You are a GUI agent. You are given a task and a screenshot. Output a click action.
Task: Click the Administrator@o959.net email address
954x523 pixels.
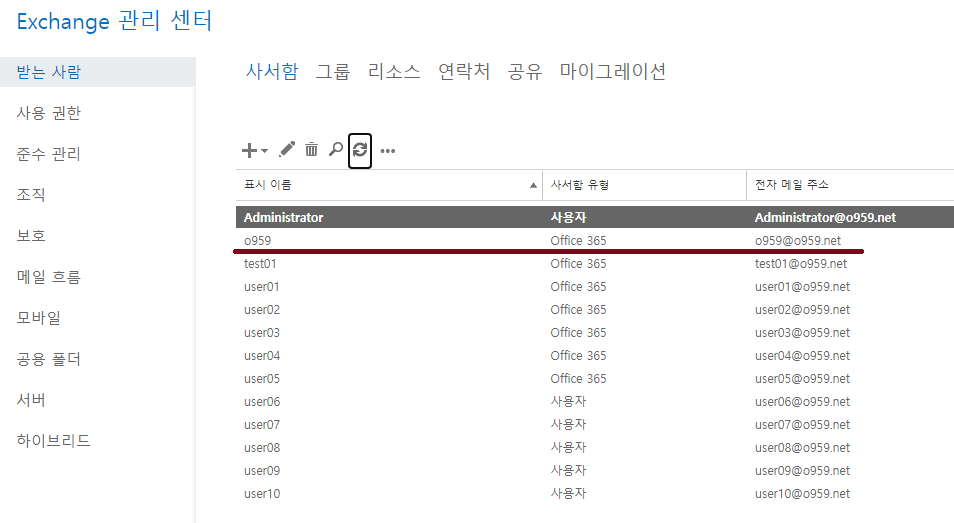tap(825, 217)
